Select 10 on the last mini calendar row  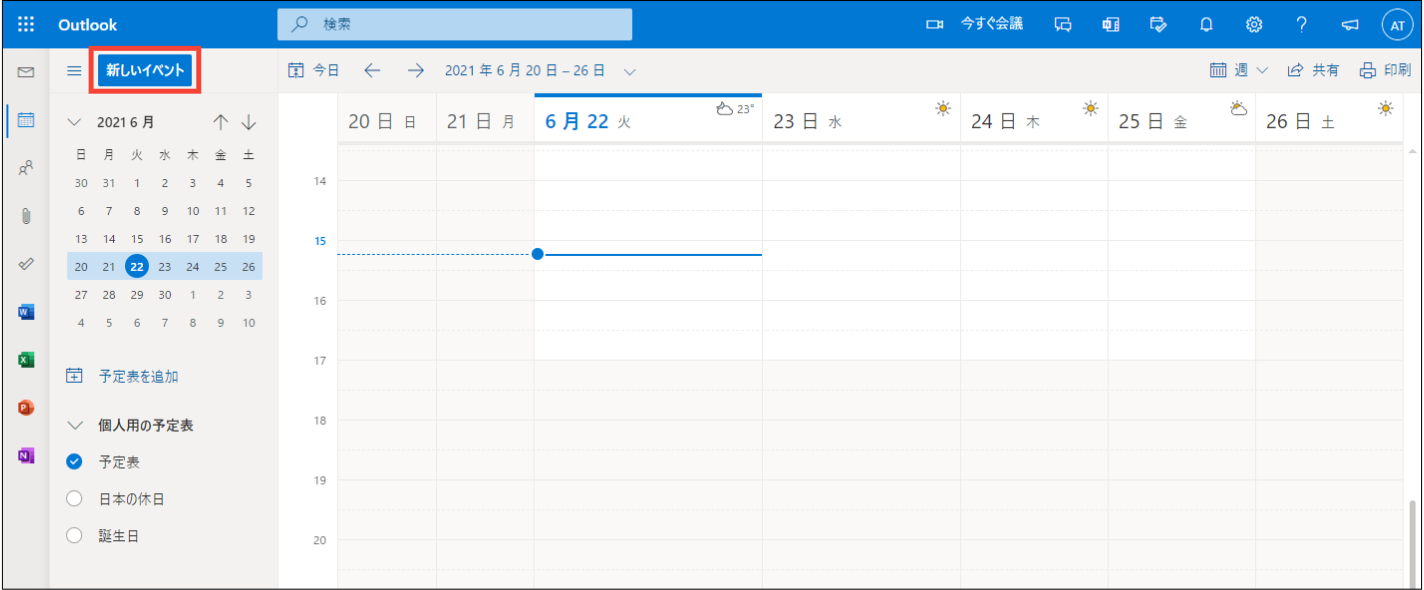[x=249, y=323]
